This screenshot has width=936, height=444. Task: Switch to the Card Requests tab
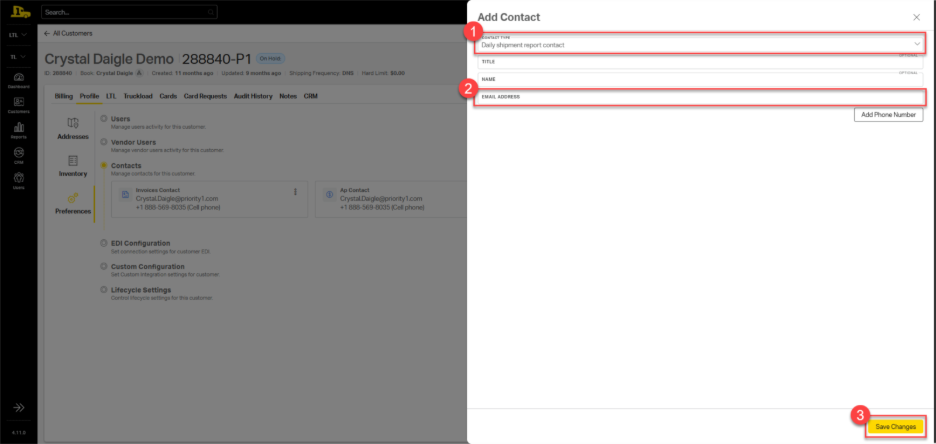[205, 96]
